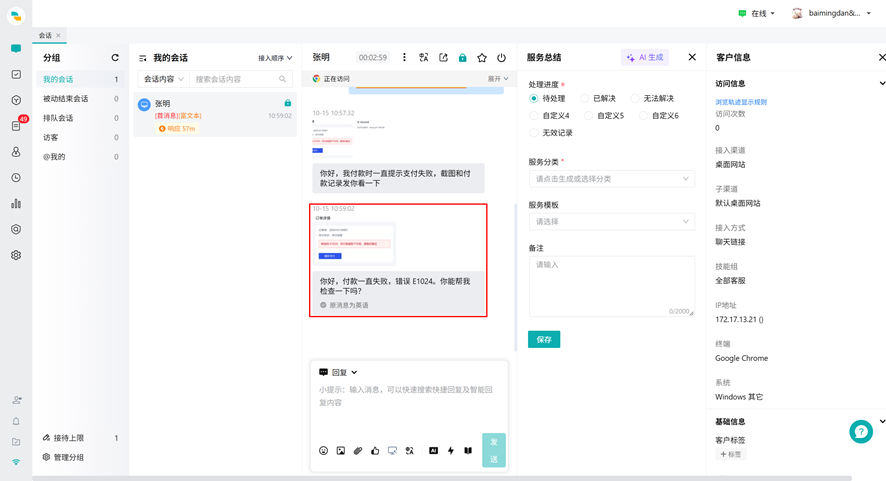This screenshot has height=481, width=886.
Task: Open the chat conversations icon in left sidebar
Action: click(x=16, y=49)
